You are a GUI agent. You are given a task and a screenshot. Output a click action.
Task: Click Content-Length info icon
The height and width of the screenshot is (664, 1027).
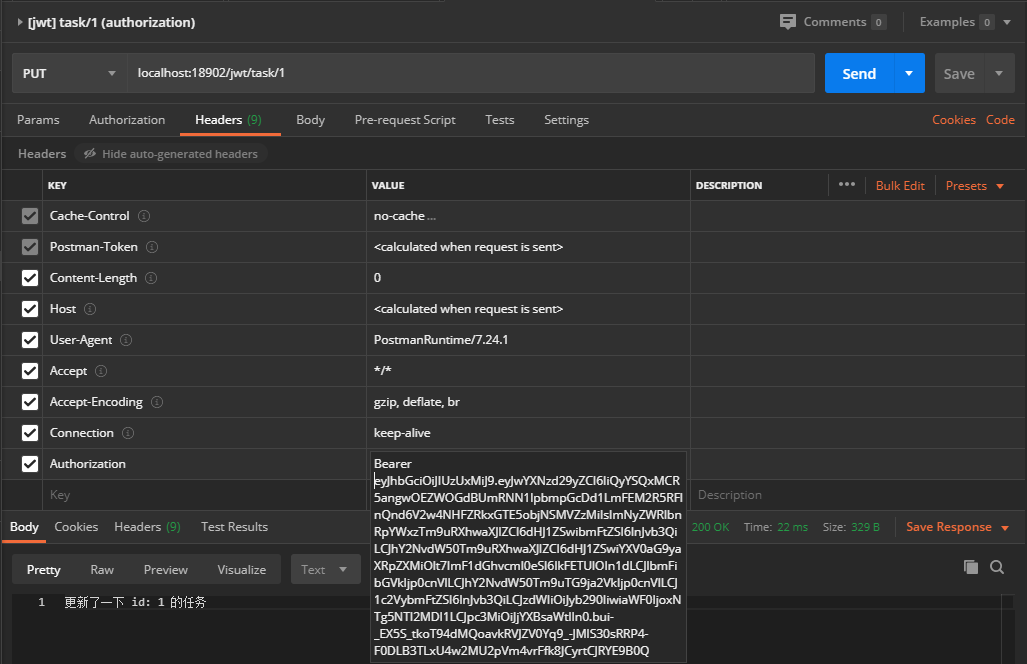click(151, 278)
